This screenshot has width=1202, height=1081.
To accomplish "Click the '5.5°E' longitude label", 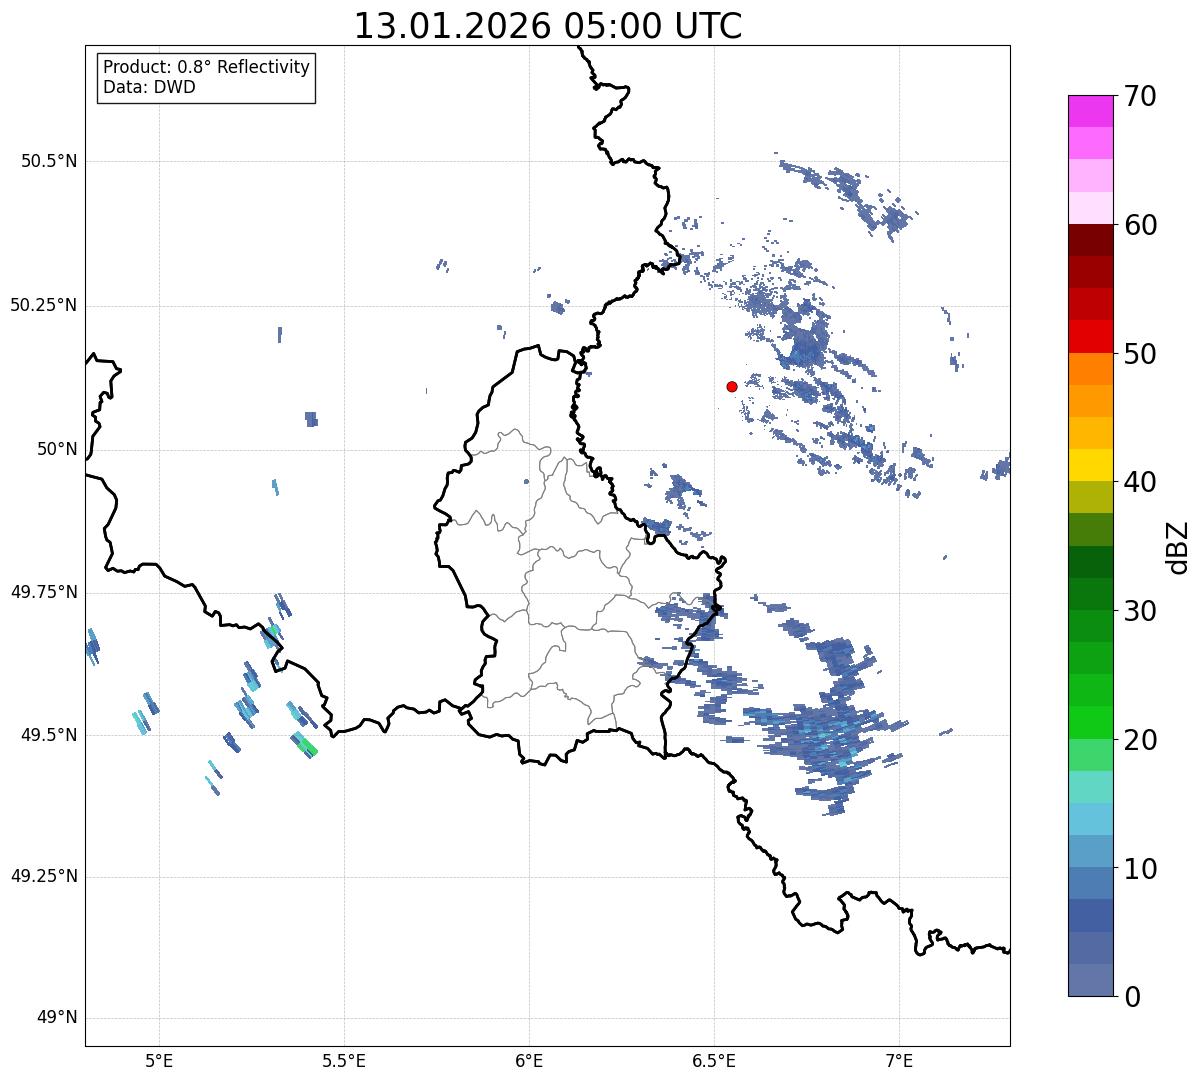I will click(344, 1061).
